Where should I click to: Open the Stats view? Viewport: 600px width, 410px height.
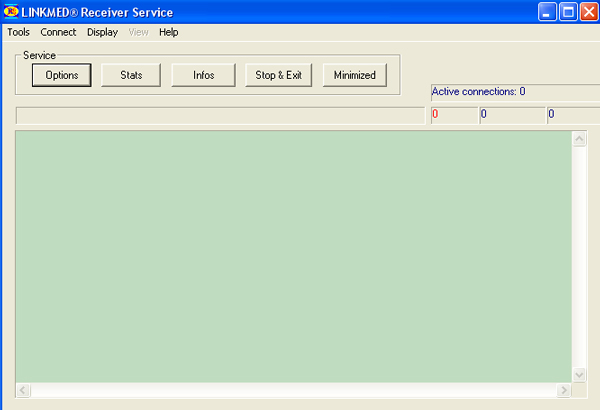click(x=131, y=75)
